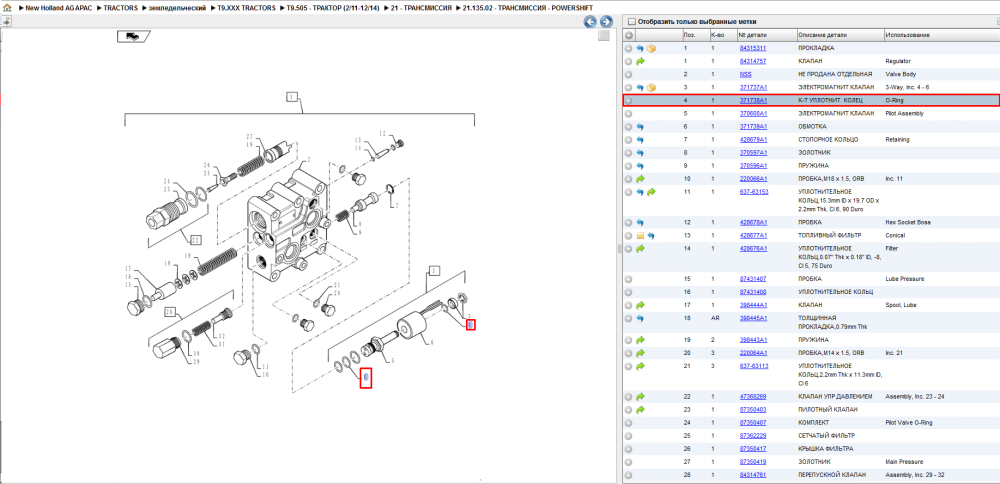The height and width of the screenshot is (484, 1000).
Task: Click callout label 22 in the diagram
Action: tap(195, 240)
